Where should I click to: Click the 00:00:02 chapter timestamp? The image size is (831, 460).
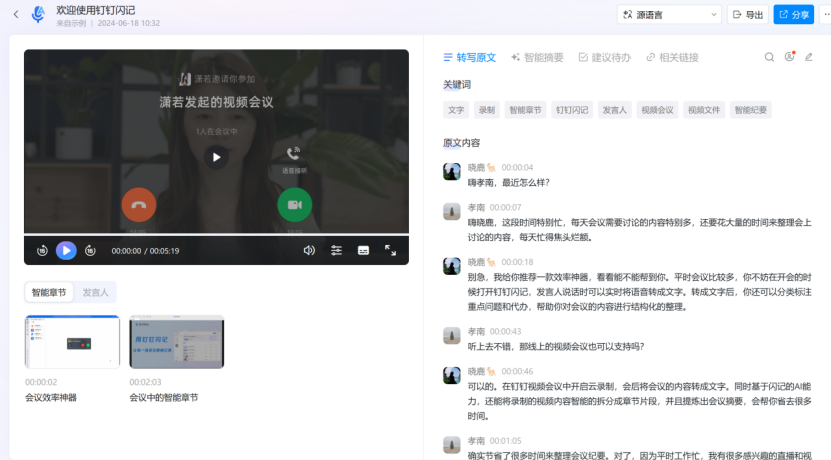click(x=41, y=382)
